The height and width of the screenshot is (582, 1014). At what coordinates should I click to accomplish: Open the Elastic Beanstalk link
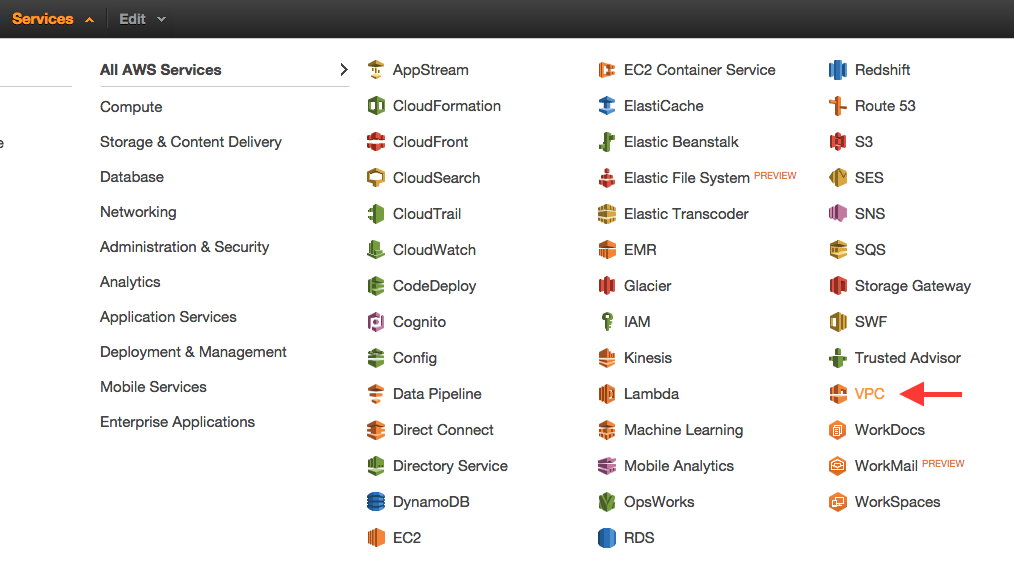(x=681, y=142)
